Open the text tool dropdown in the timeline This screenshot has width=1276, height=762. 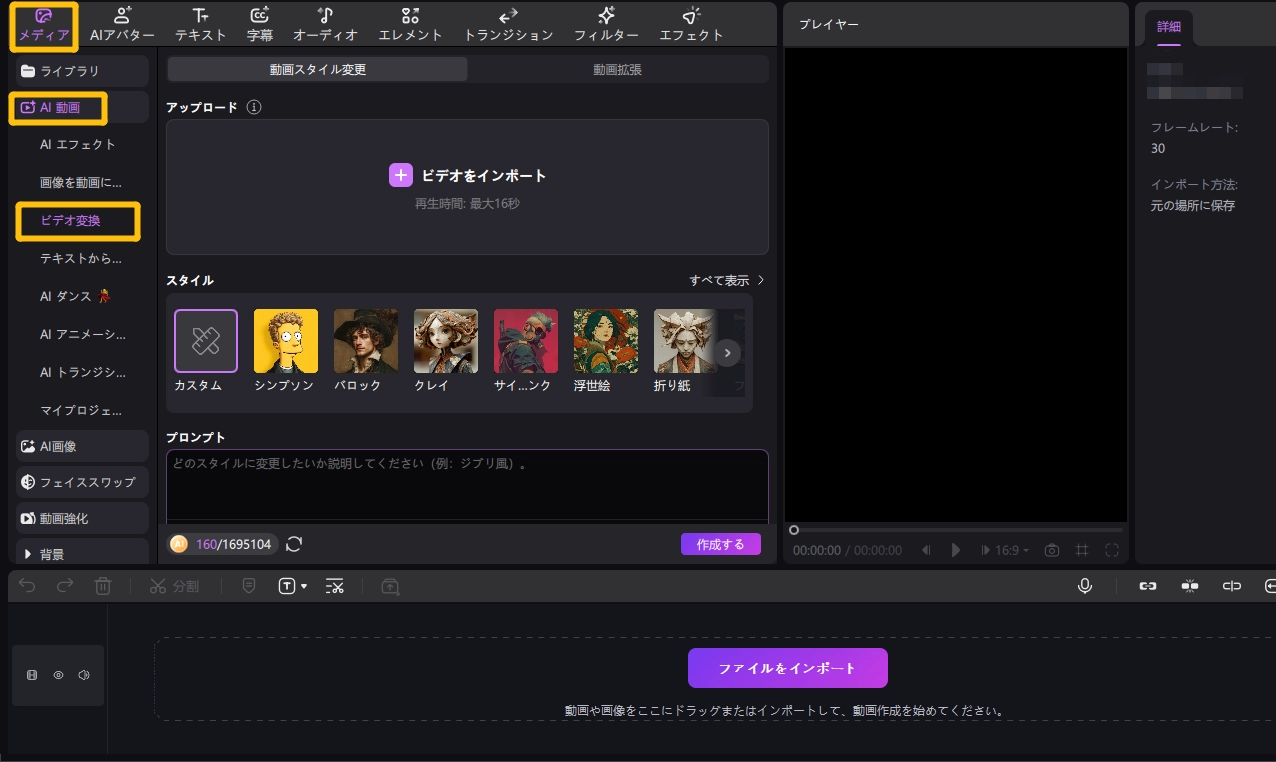click(x=290, y=586)
